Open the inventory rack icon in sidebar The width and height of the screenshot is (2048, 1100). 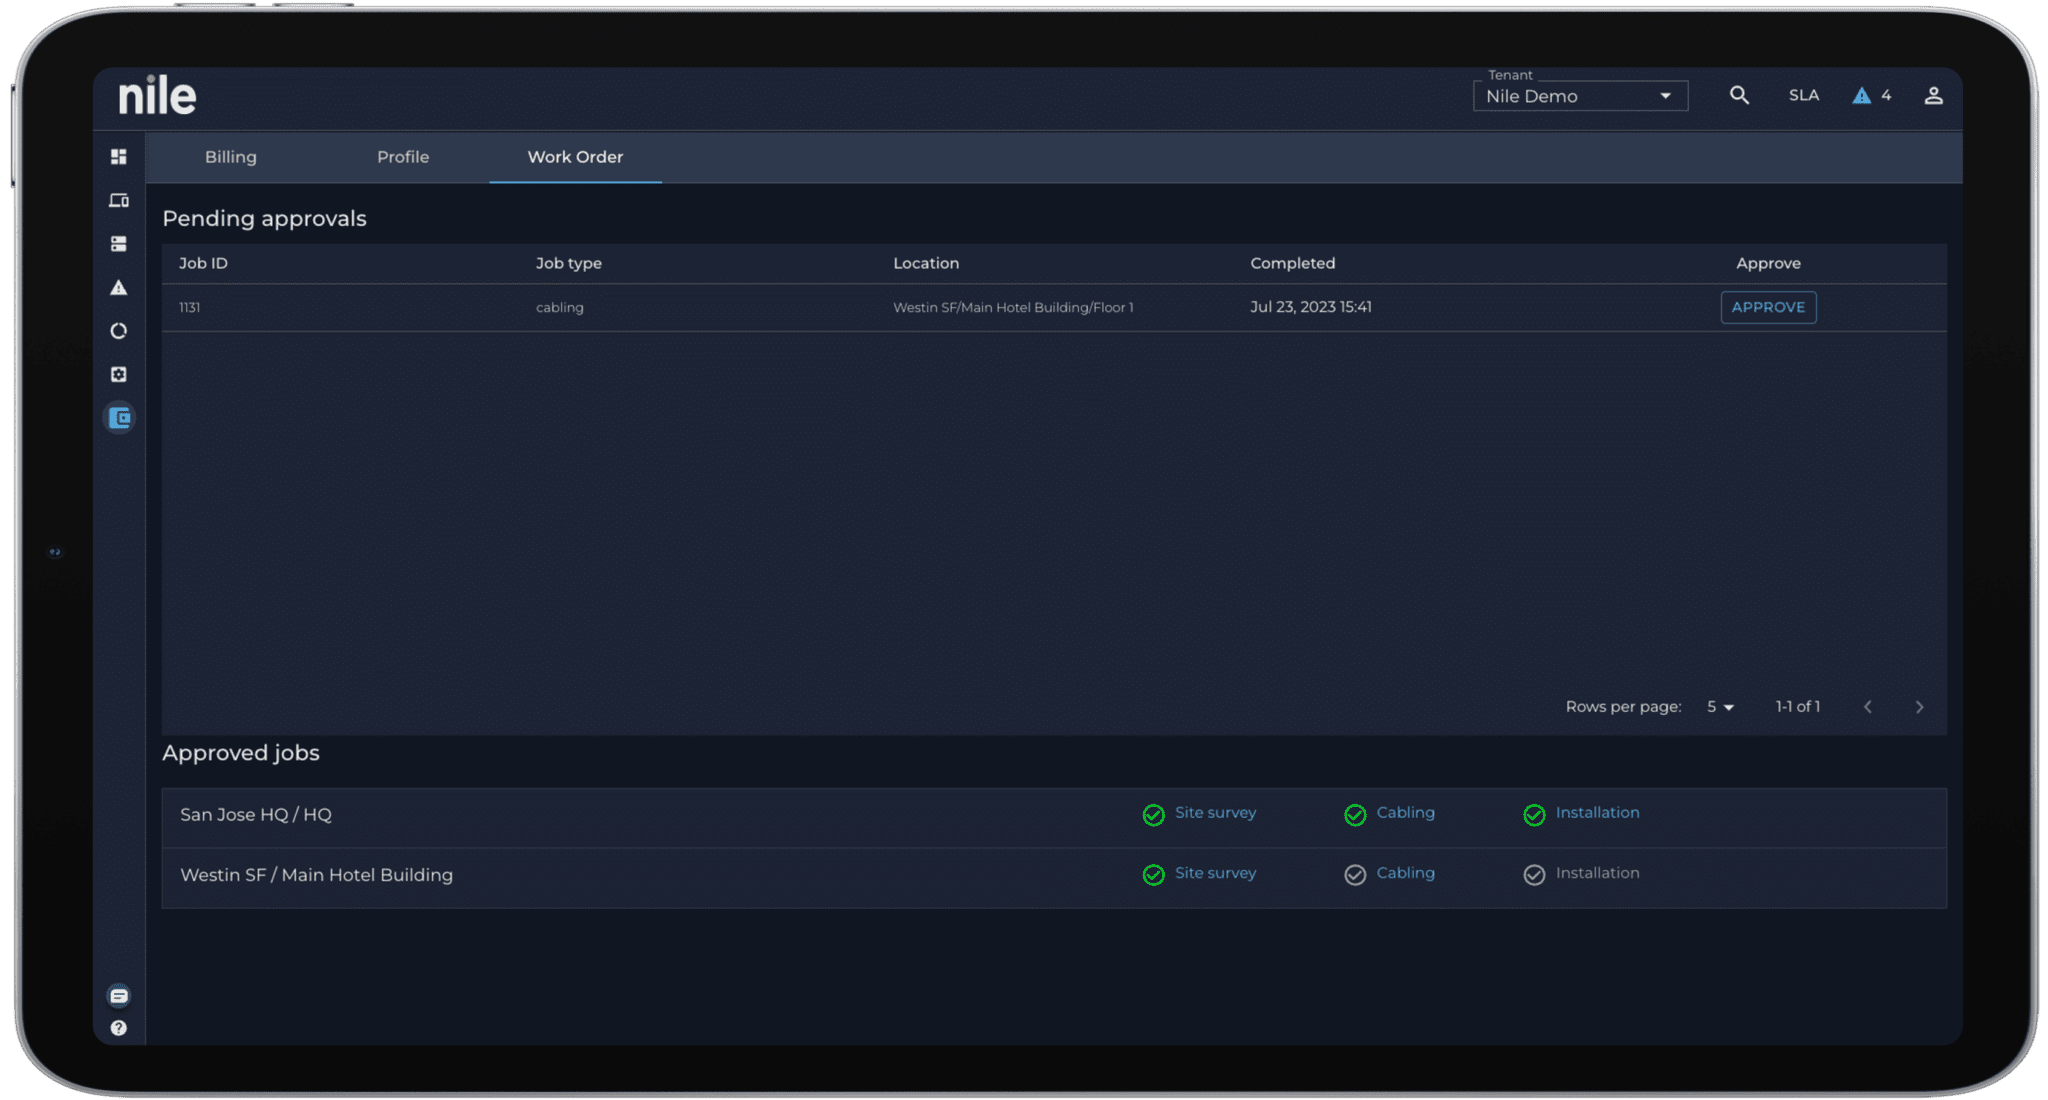(x=119, y=243)
